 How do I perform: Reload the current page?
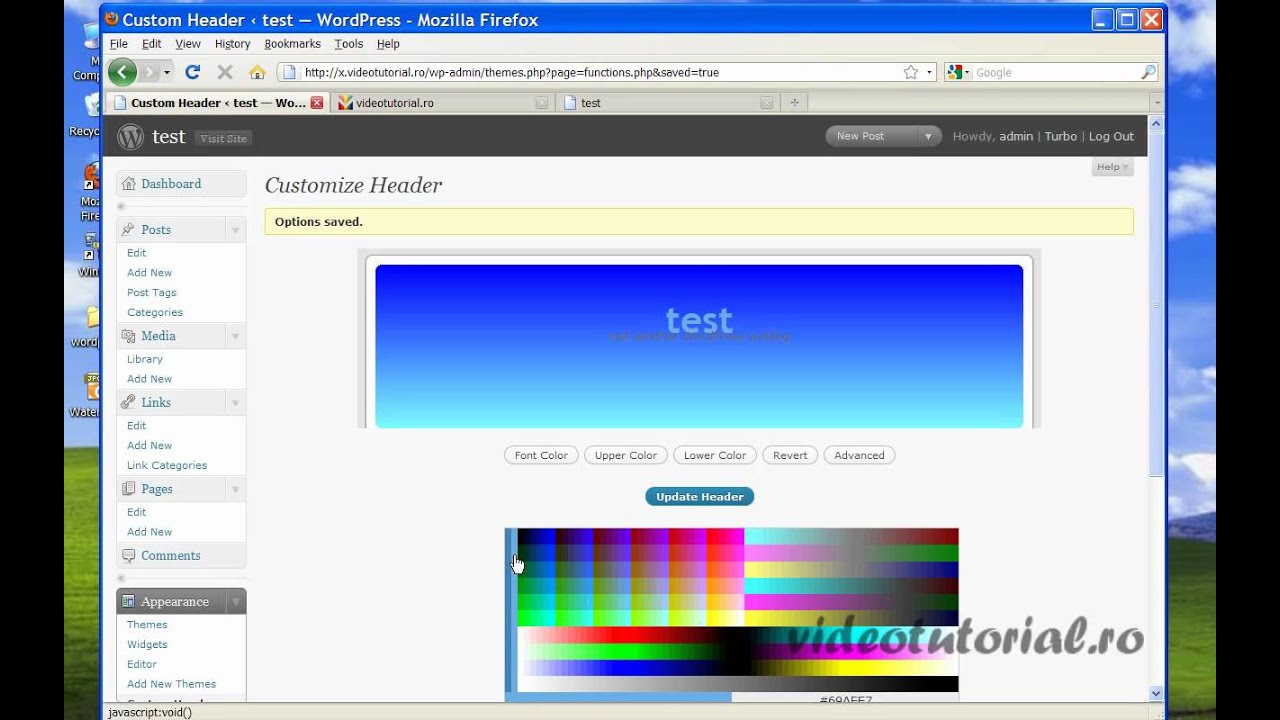193,72
